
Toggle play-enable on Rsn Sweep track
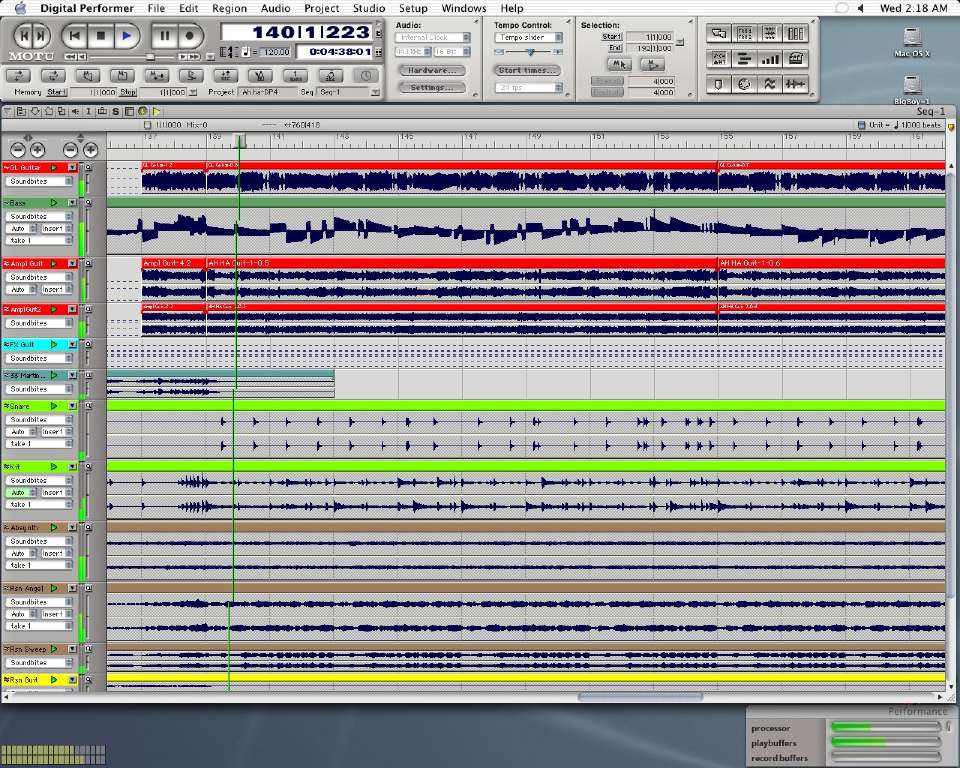pyautogui.click(x=54, y=649)
